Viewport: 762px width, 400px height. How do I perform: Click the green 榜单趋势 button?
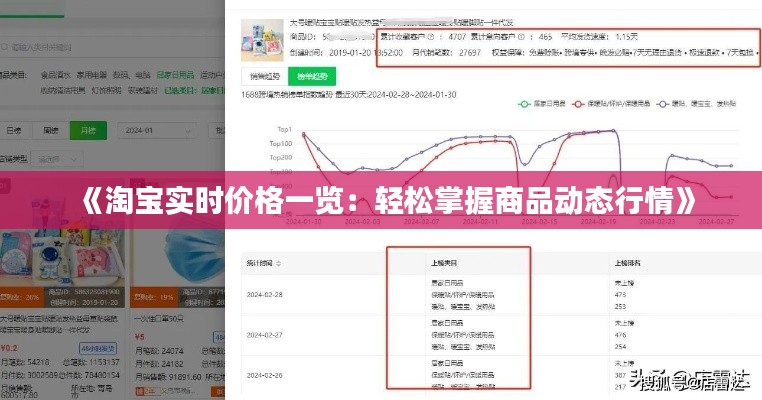(x=308, y=76)
